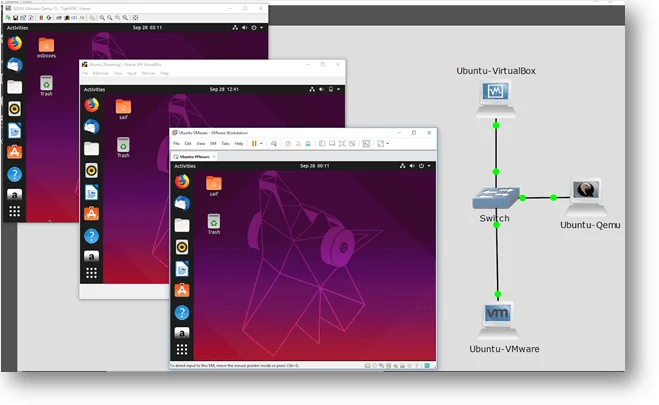The height and width of the screenshot is (405, 659).
Task: Click the network icon in VMware Ubuntu top bar
Action: (x=403, y=166)
